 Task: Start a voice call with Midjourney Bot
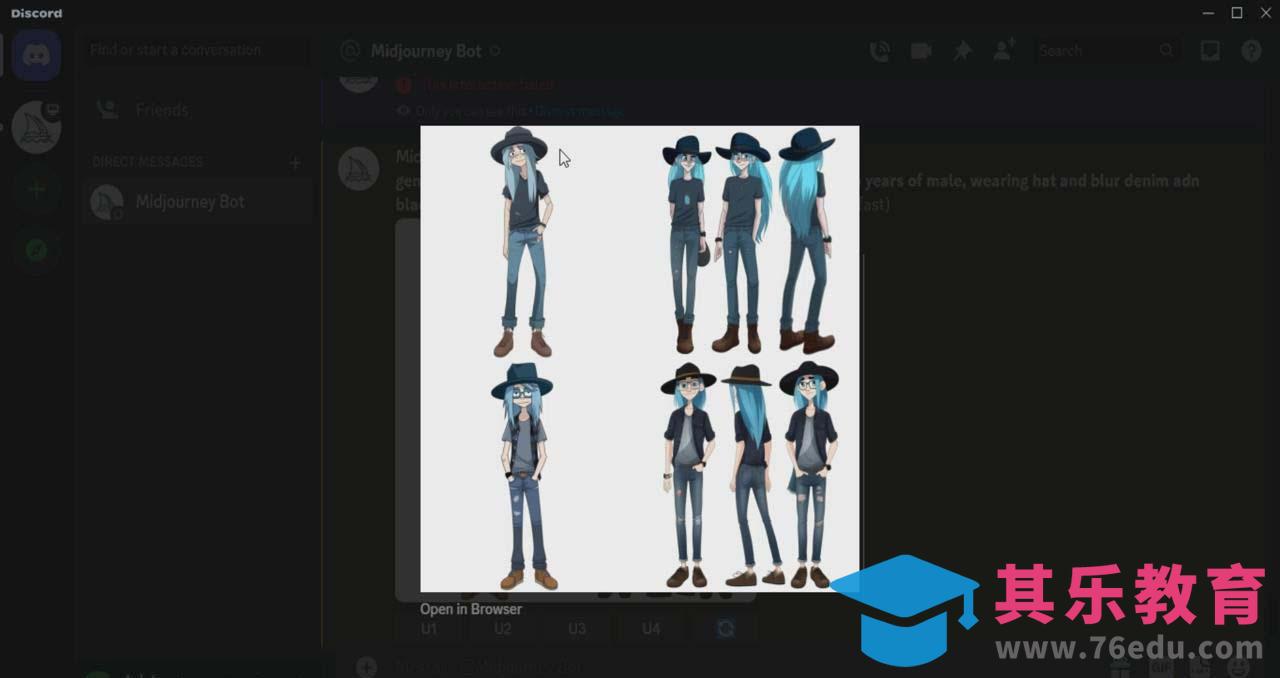[x=879, y=51]
